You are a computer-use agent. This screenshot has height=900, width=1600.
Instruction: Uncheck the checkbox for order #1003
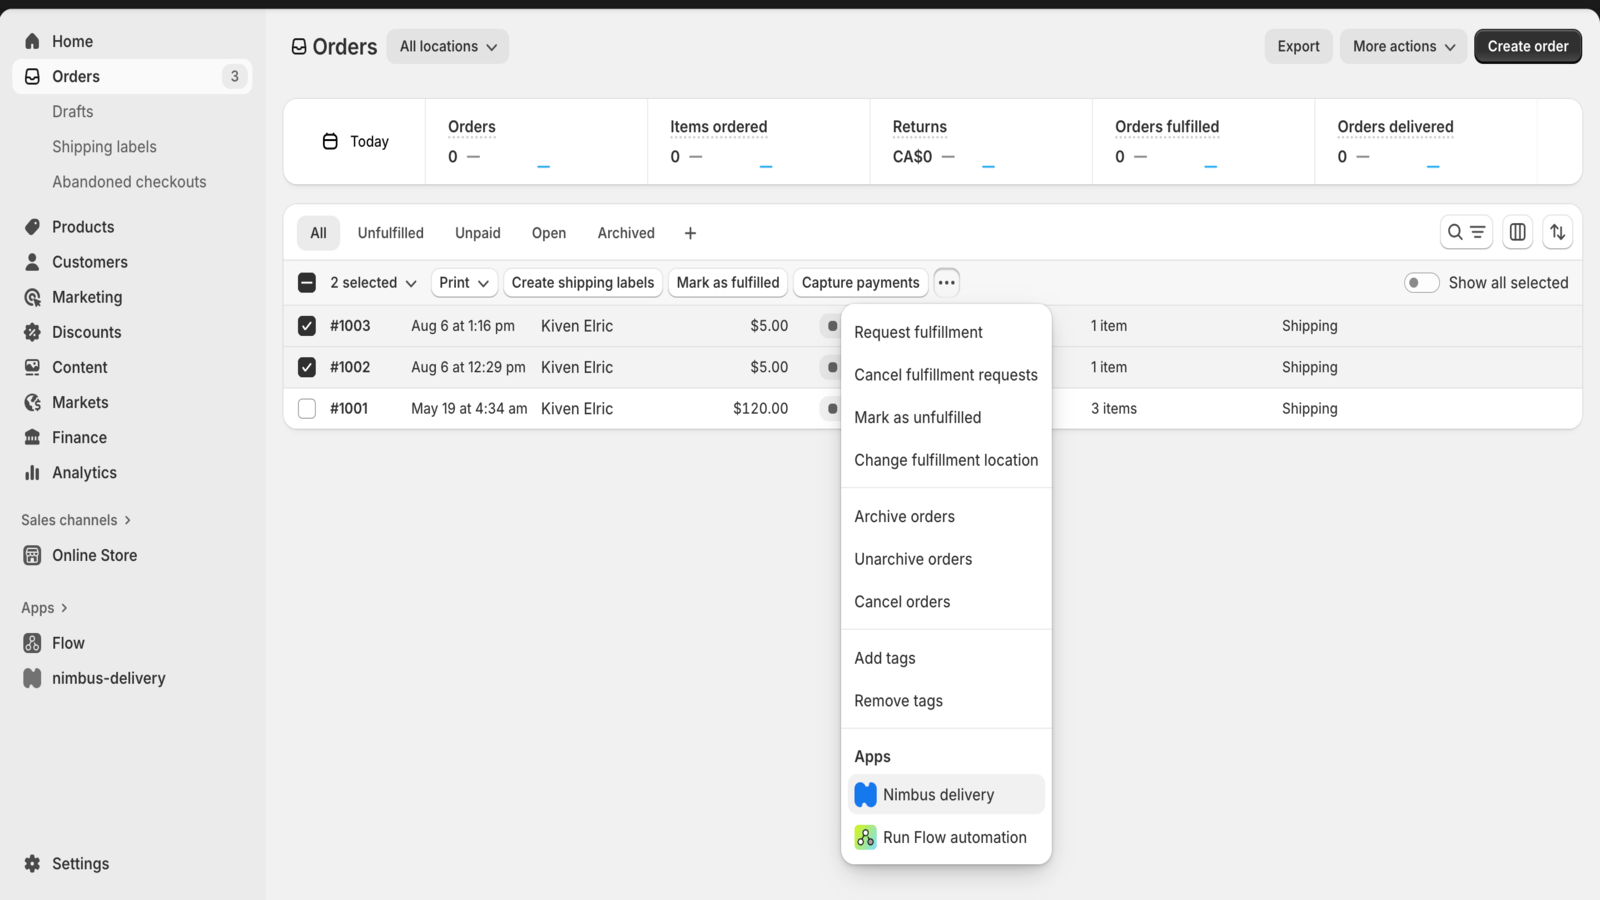[x=307, y=326]
